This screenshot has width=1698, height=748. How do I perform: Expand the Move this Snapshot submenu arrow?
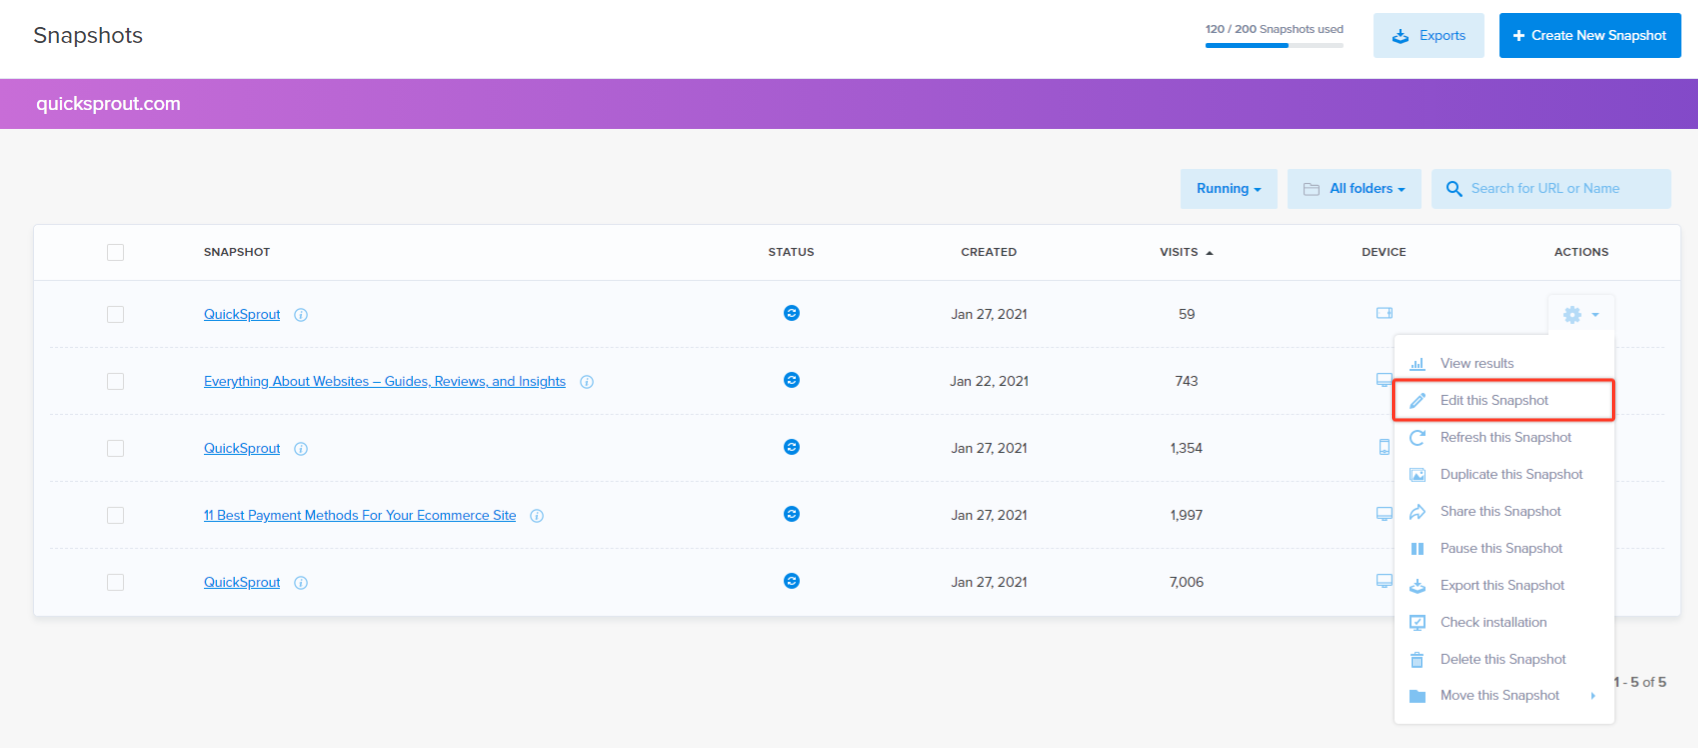pos(1593,696)
